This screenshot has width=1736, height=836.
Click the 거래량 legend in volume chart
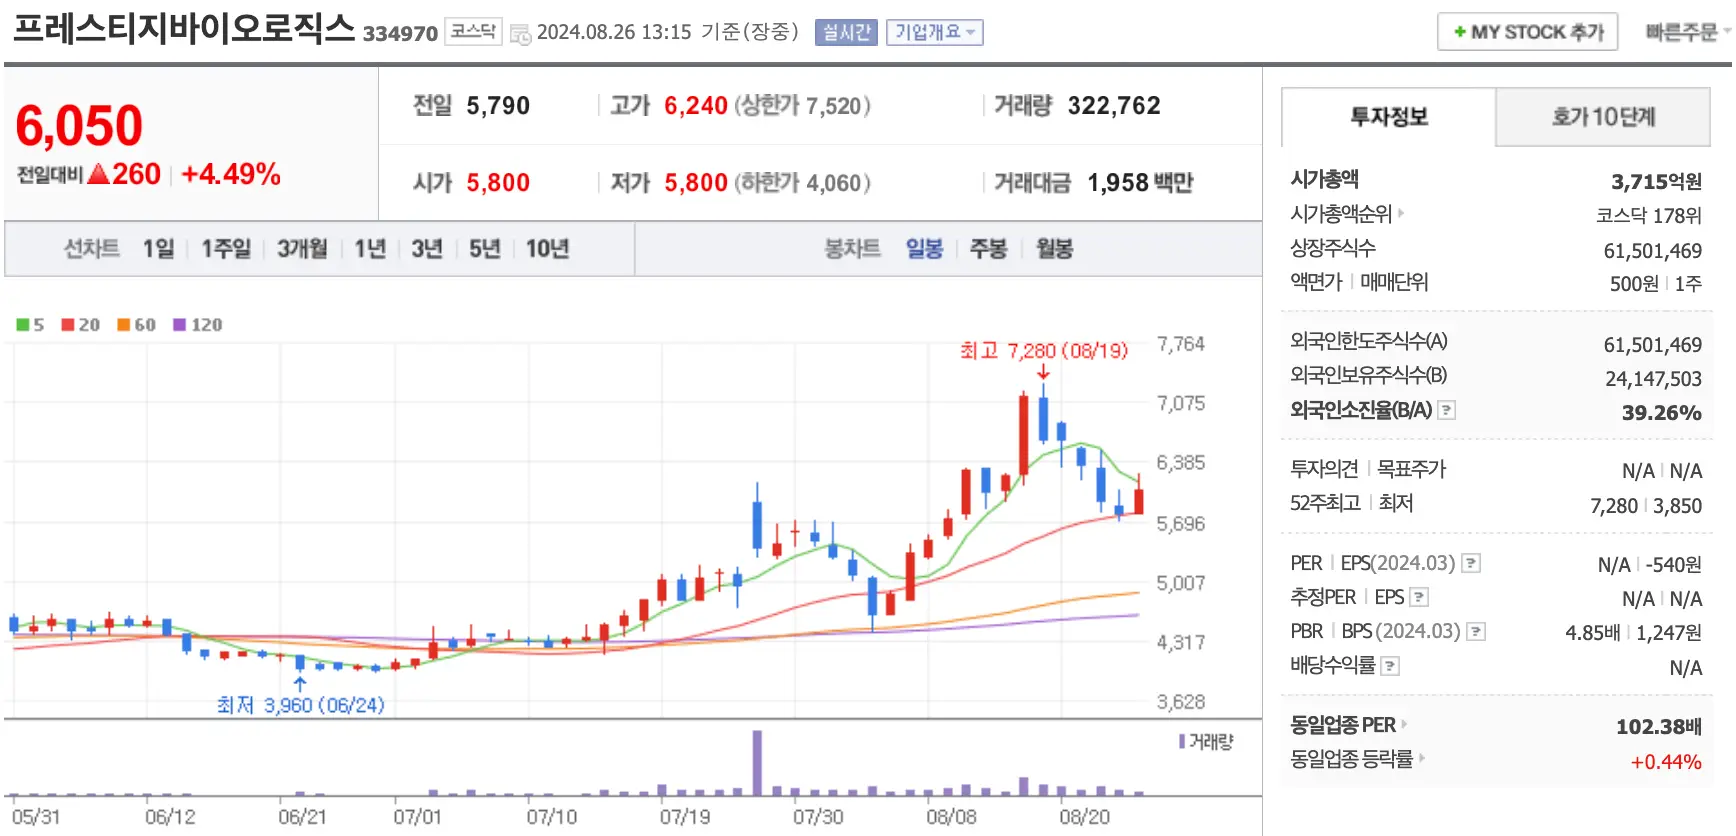(1206, 741)
